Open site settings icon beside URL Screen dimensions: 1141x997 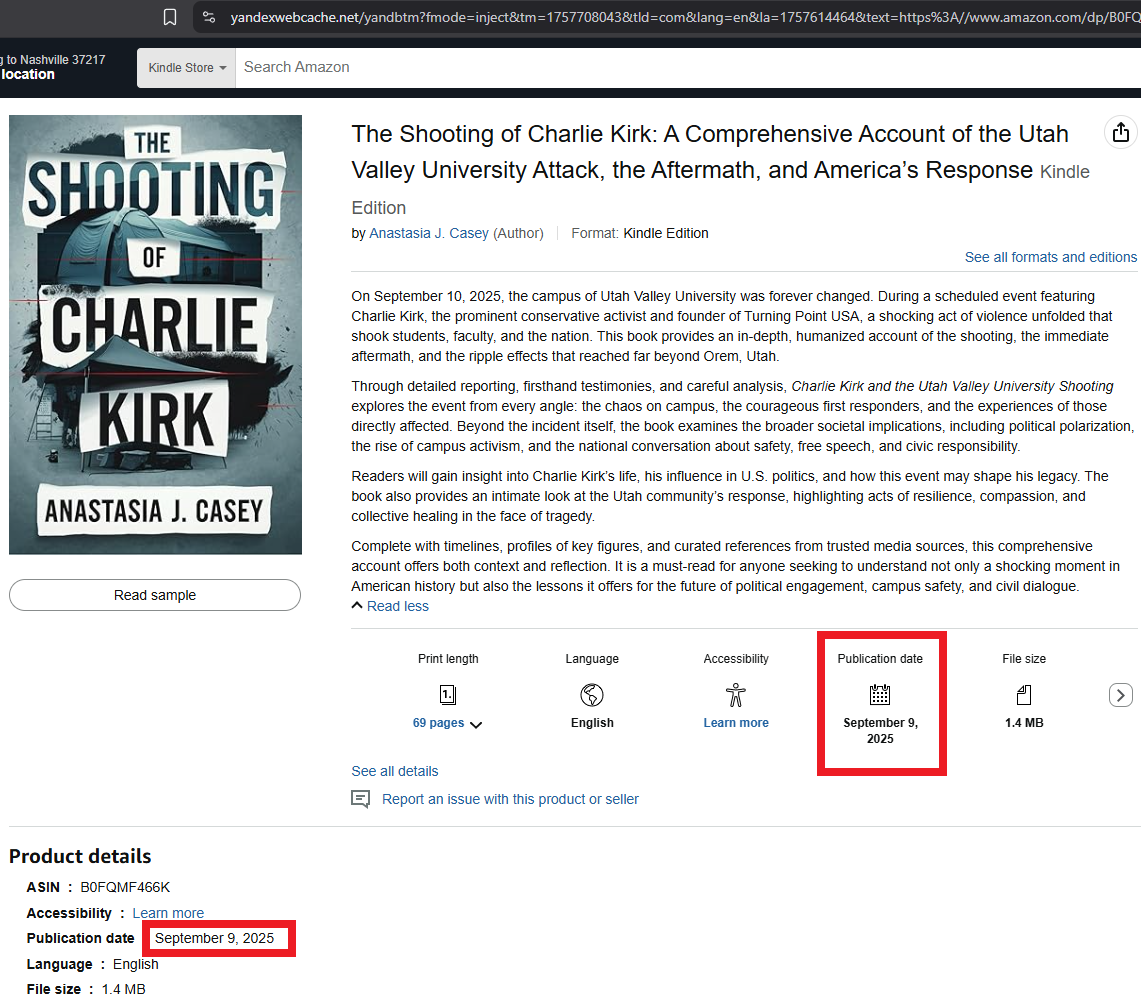[x=209, y=17]
